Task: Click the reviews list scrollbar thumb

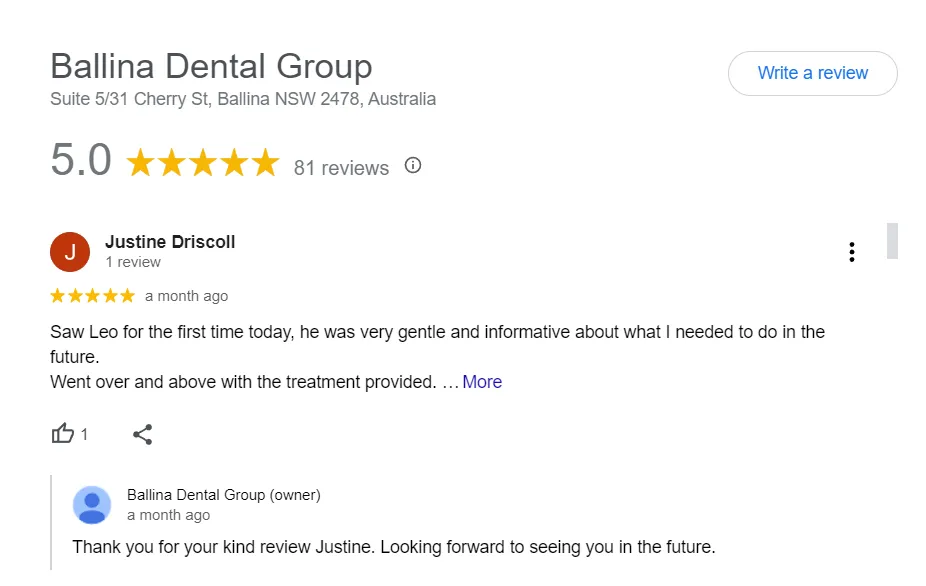Action: pos(892,241)
